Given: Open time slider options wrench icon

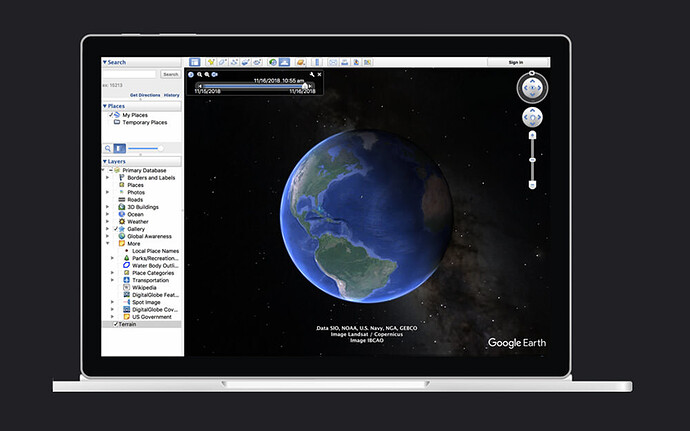Looking at the screenshot, I should click(x=312, y=74).
